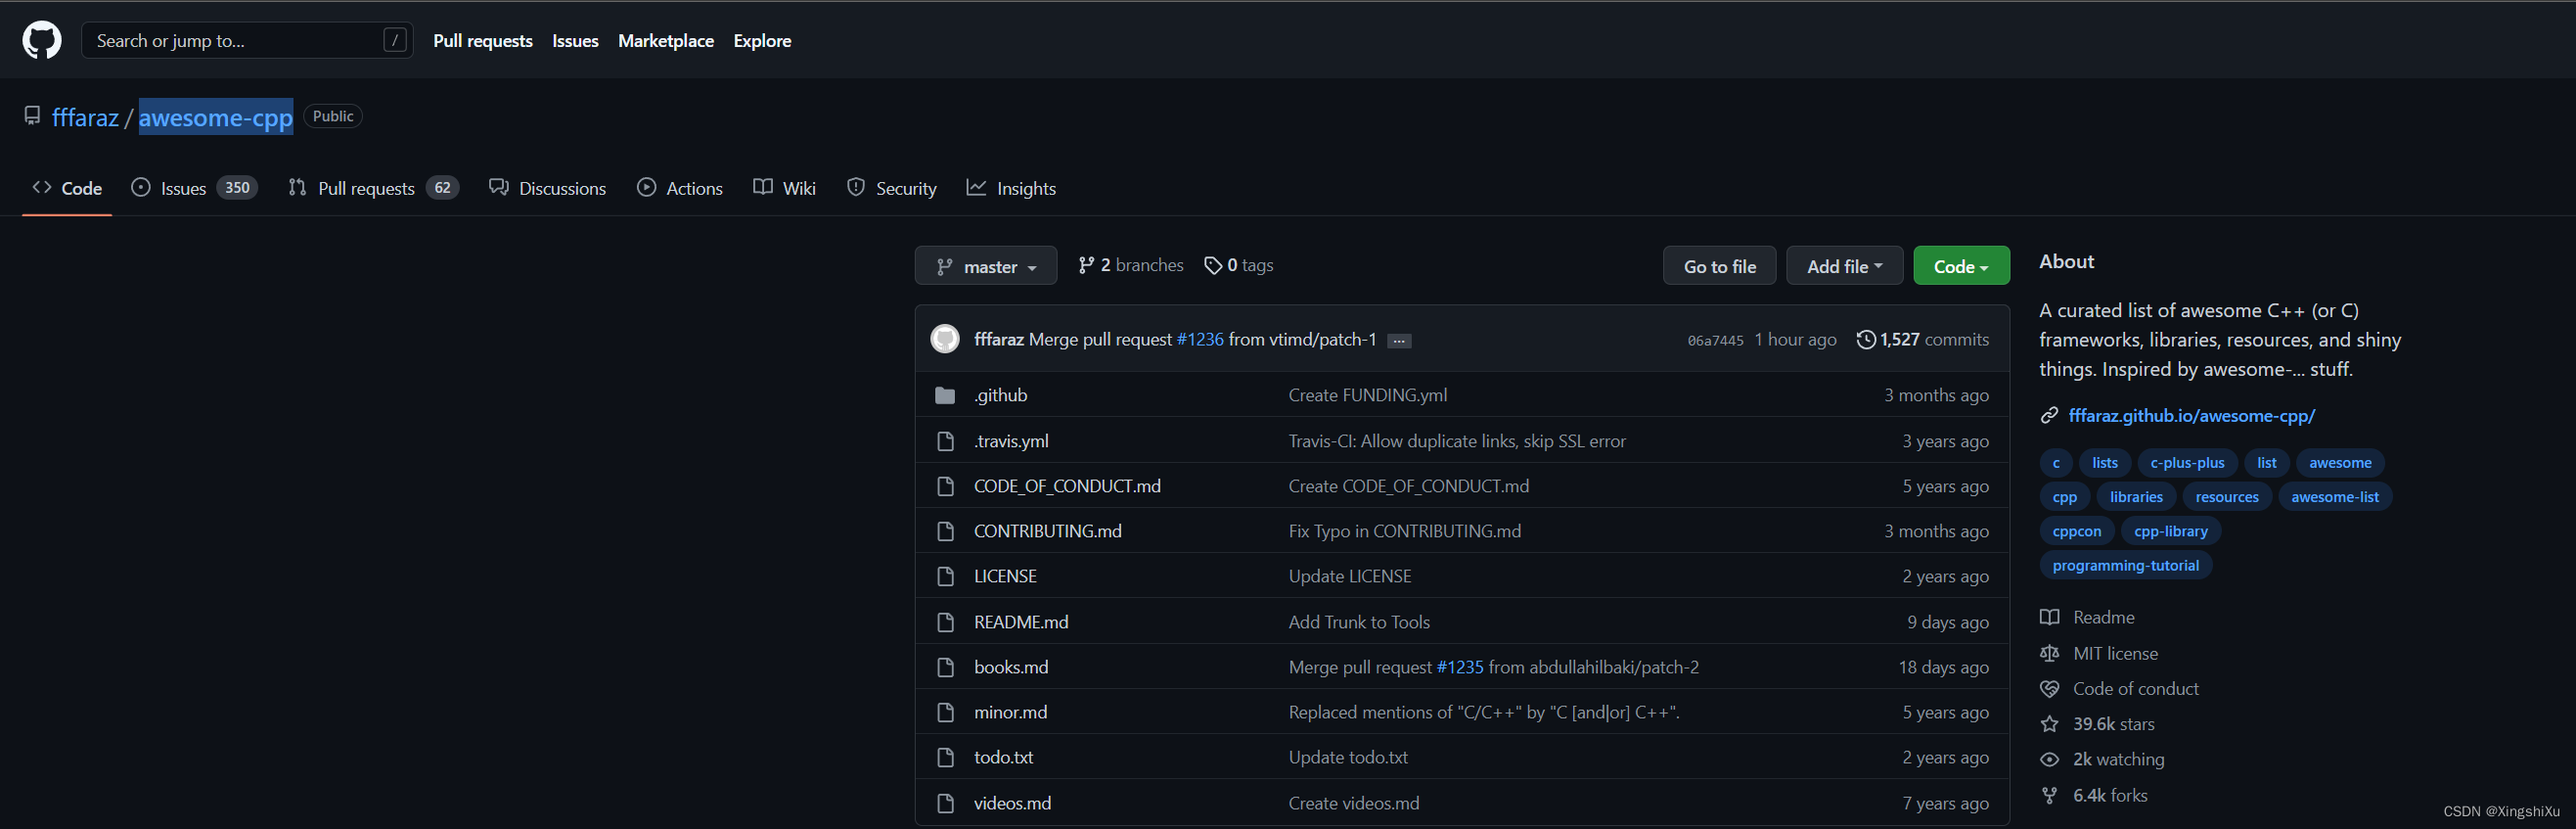Viewport: 2576px width, 829px height.
Task: Click the repository book icon beside fffaraz
Action: point(32,116)
